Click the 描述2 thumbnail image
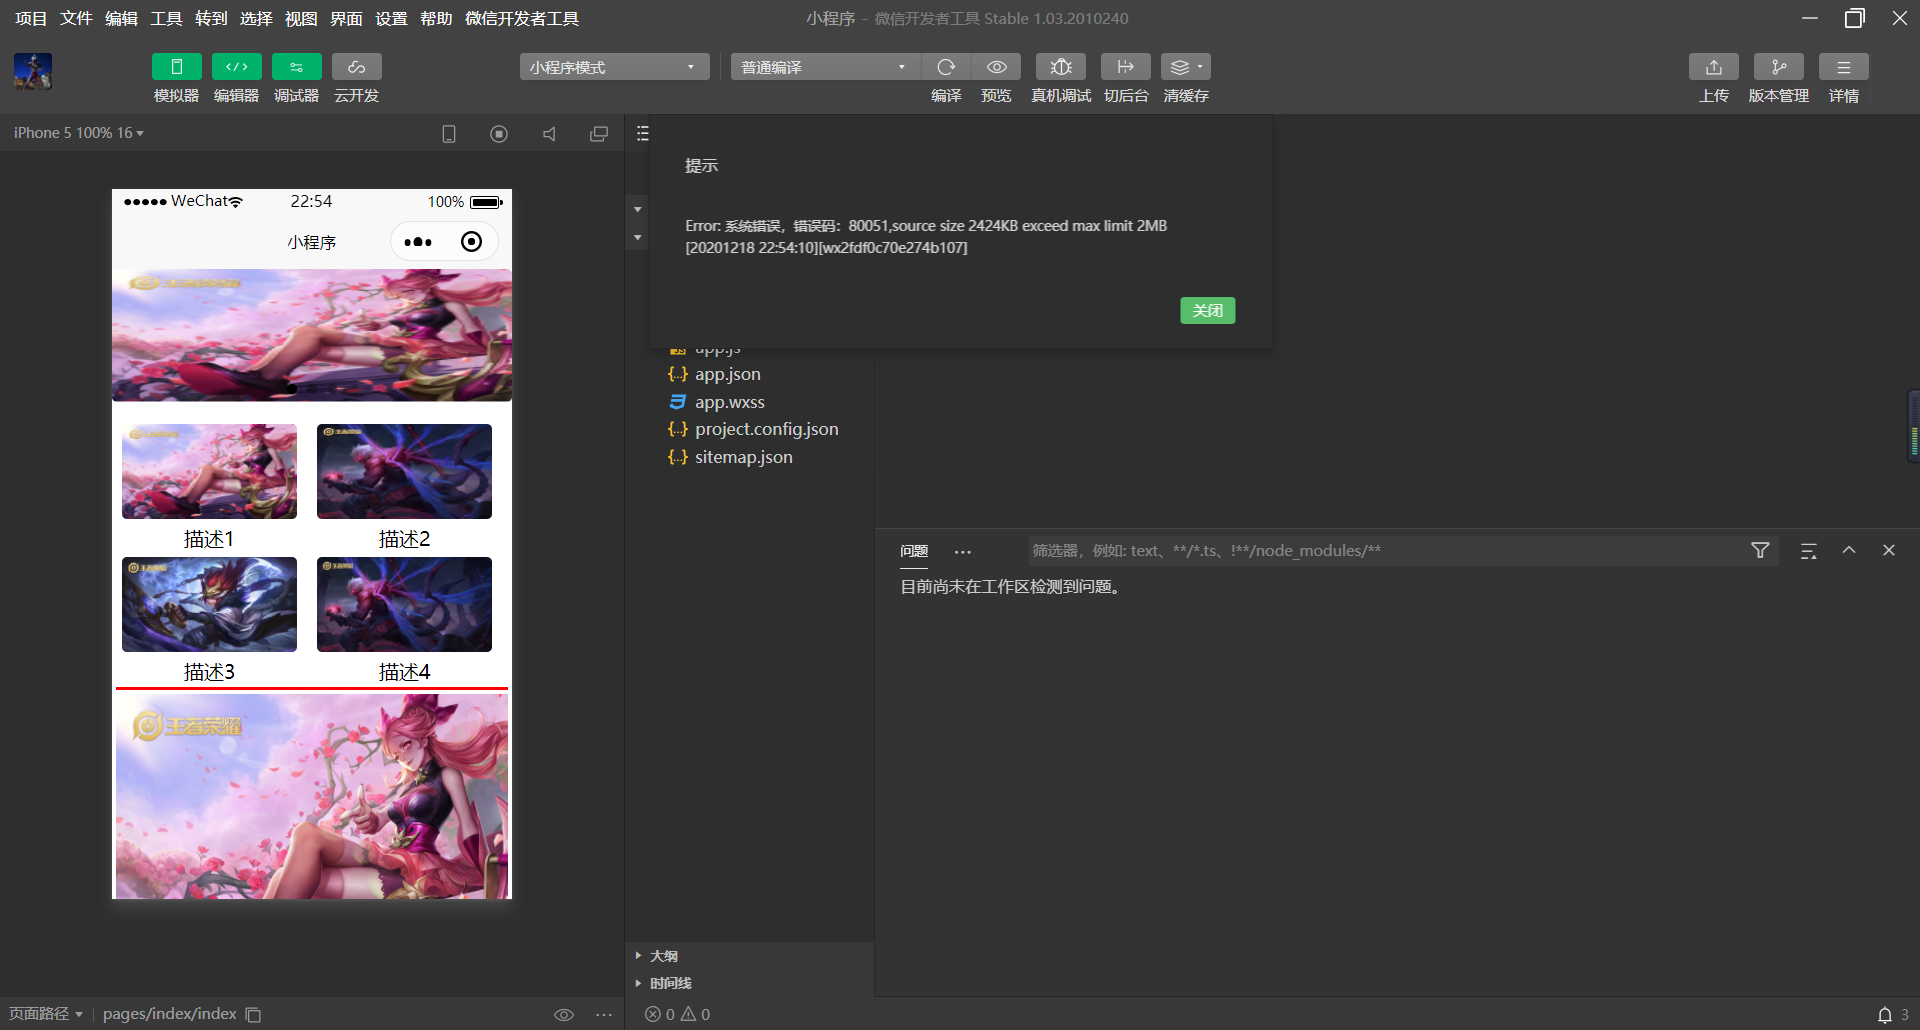This screenshot has width=1920, height=1030. pos(405,472)
